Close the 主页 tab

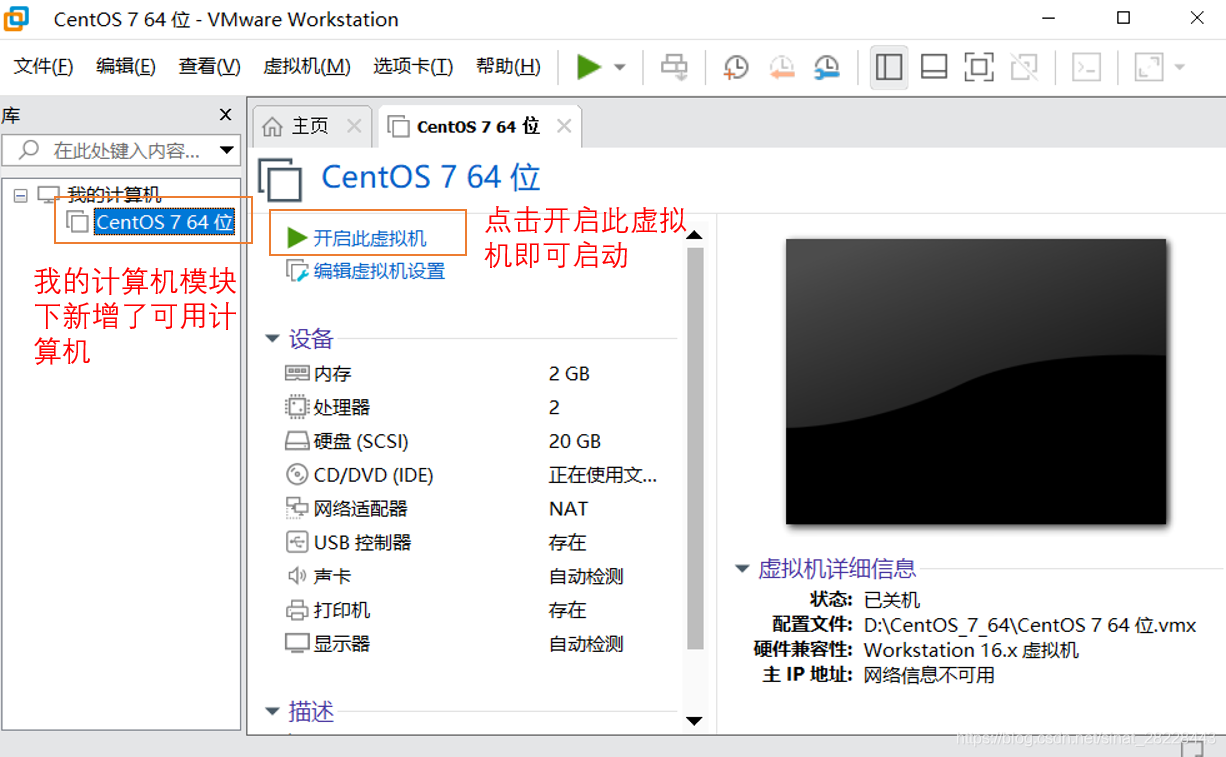[x=354, y=126]
